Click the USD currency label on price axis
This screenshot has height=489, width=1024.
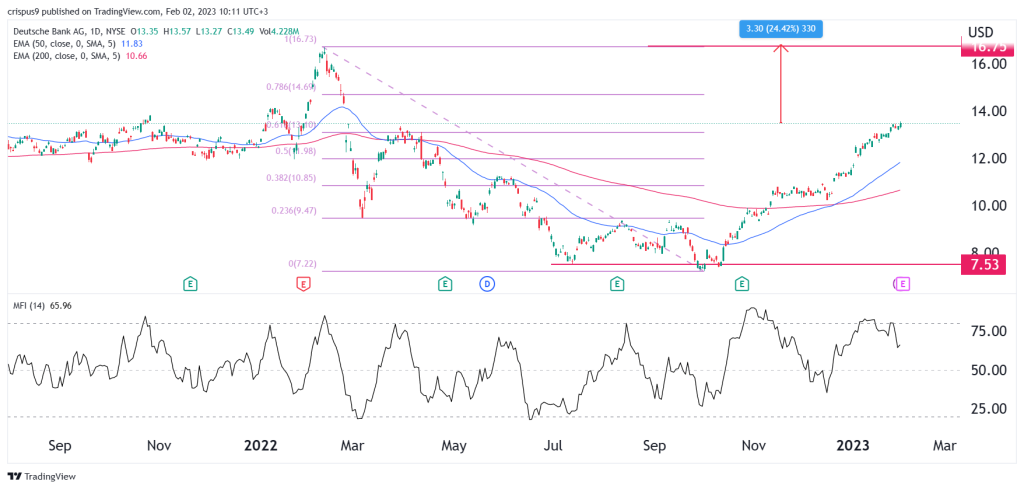click(980, 32)
